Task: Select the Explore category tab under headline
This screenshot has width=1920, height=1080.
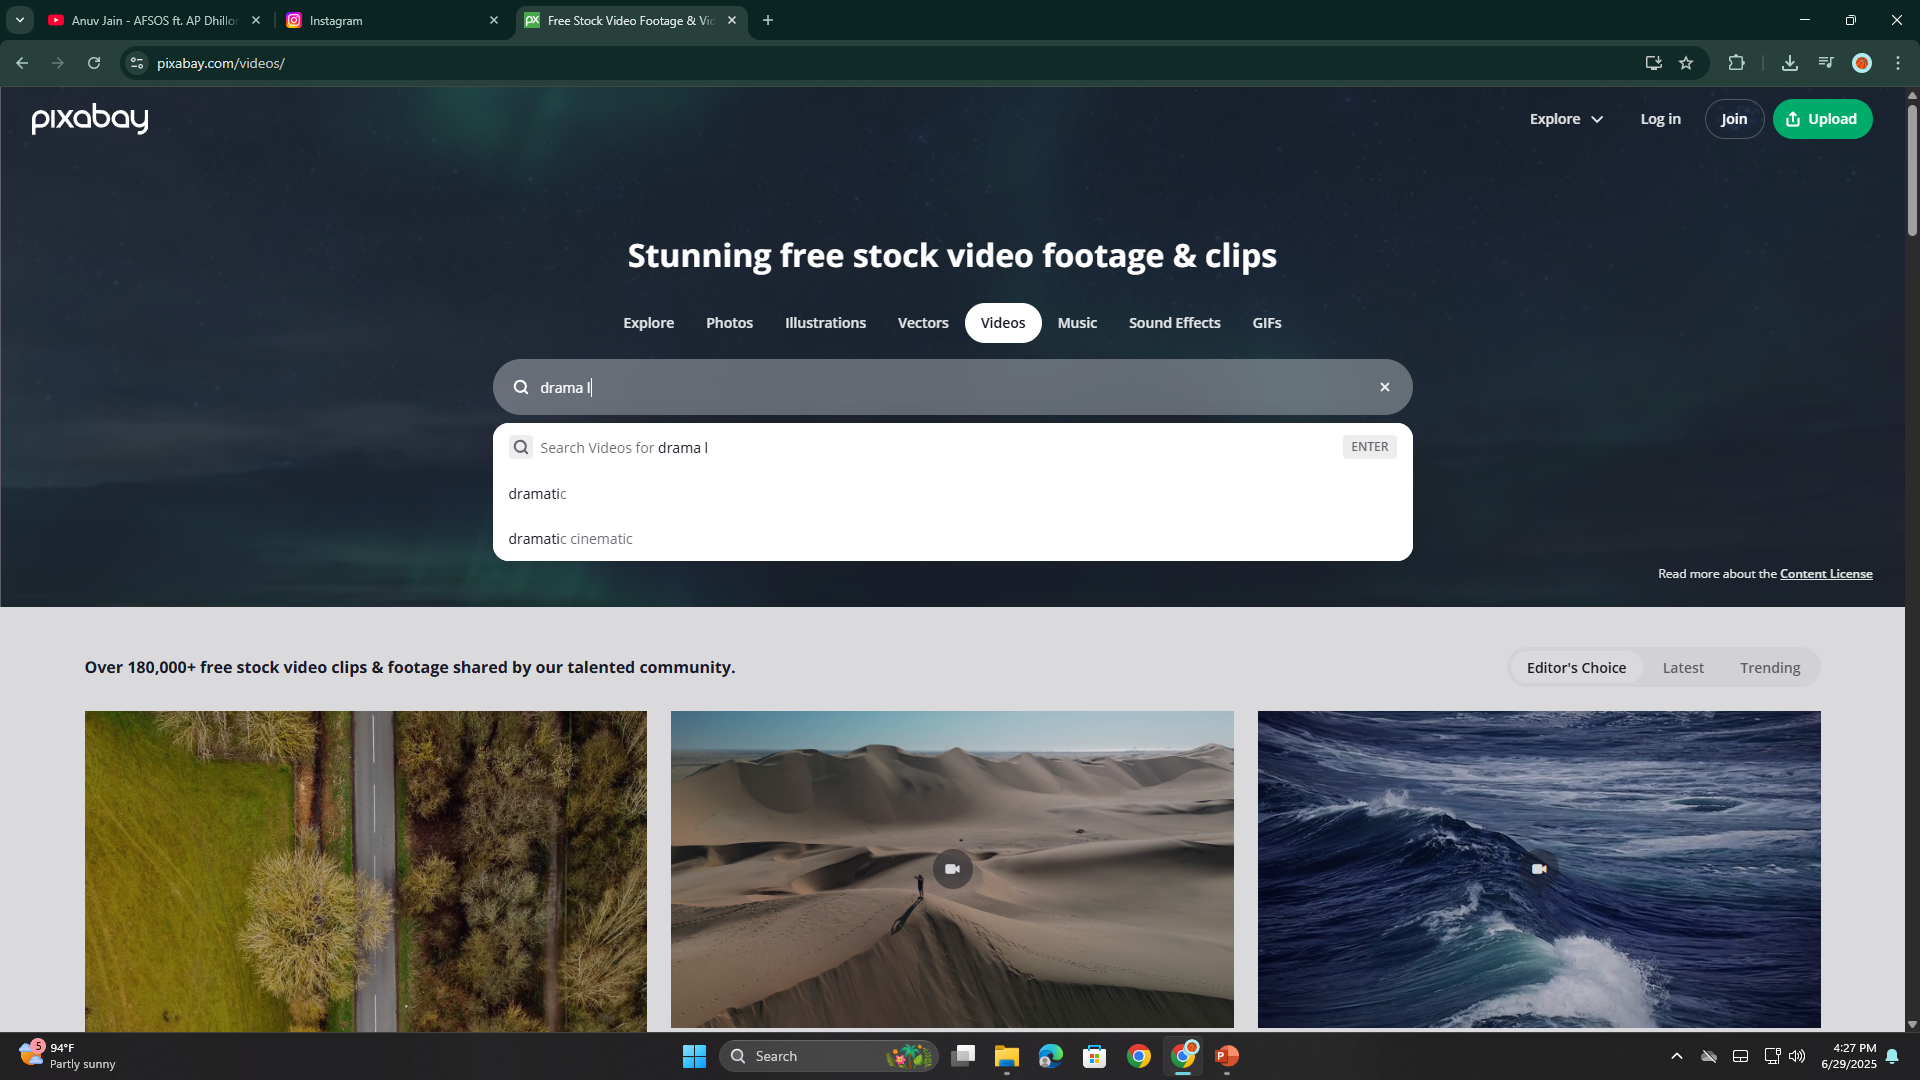Action: tap(648, 323)
